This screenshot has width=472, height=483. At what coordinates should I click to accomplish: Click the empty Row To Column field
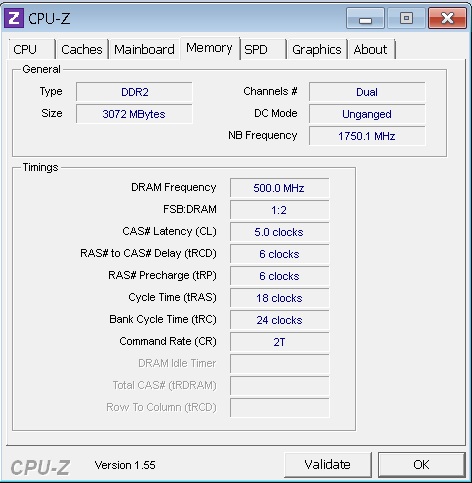click(279, 408)
